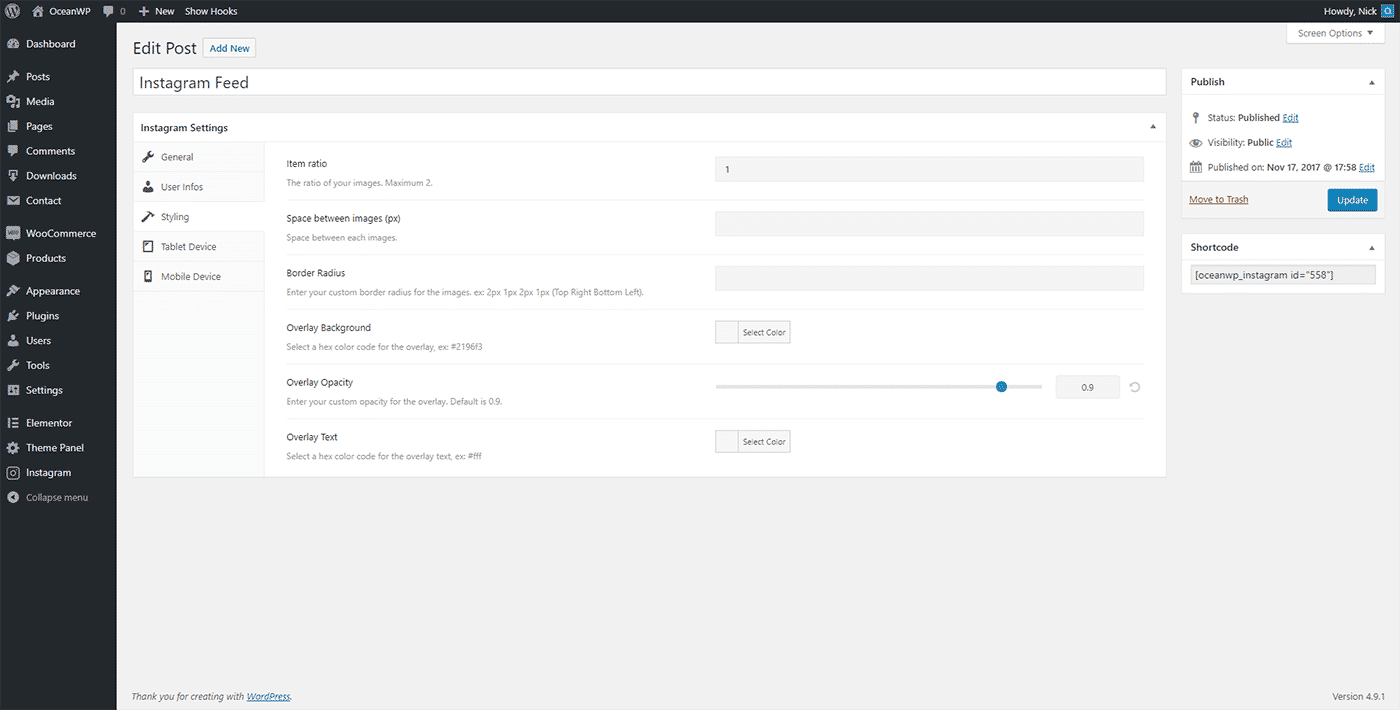
Task: Select Color for Overlay Background
Action: pos(753,333)
